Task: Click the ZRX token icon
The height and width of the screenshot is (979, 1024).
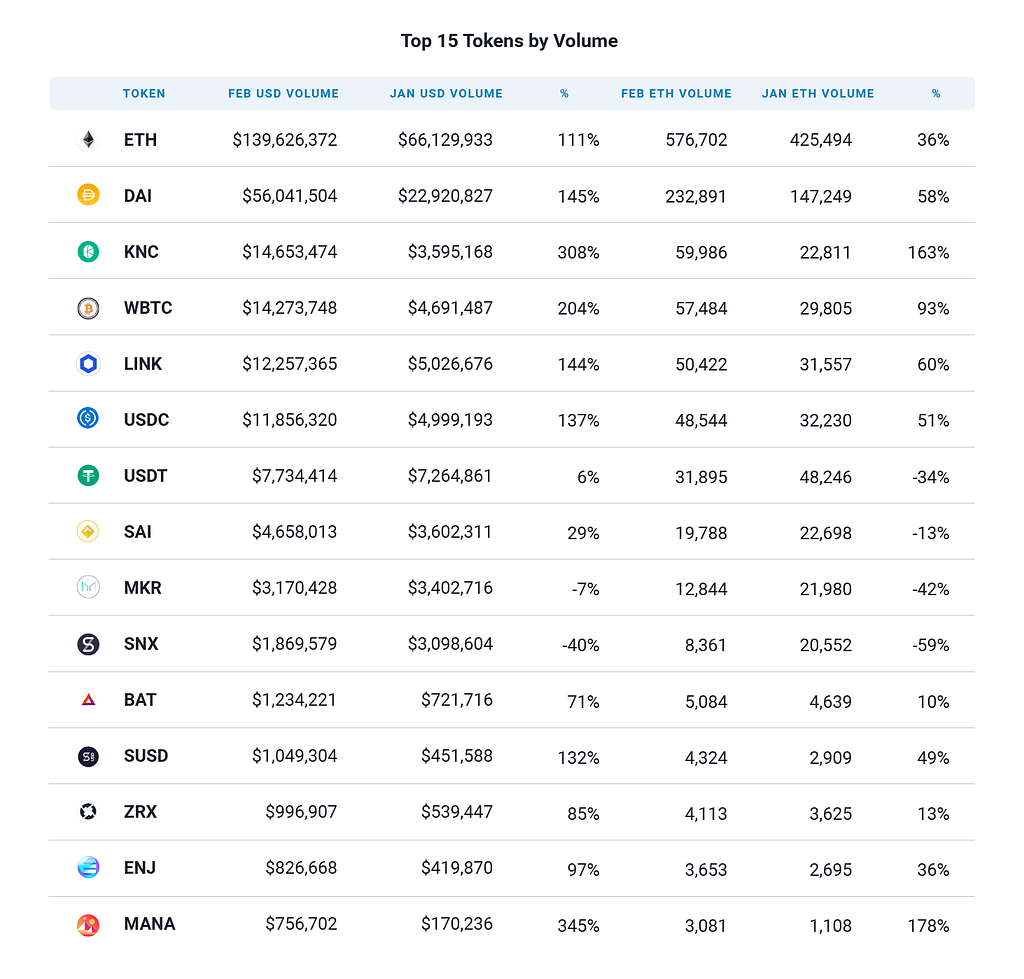Action: (88, 812)
